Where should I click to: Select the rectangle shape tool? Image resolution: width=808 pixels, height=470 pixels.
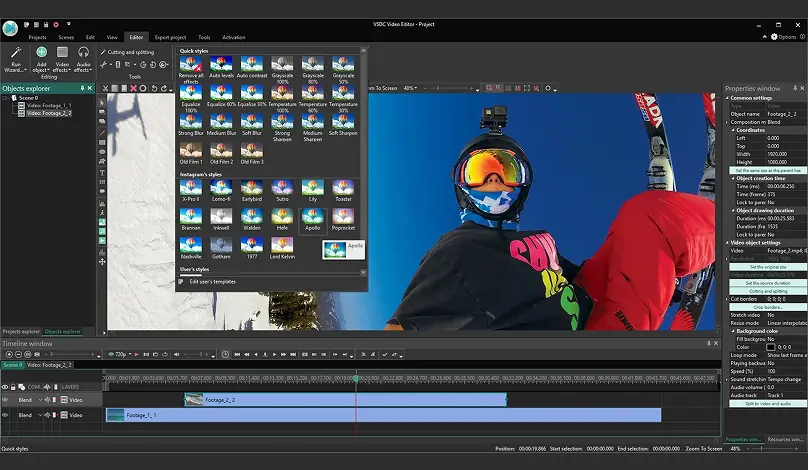coord(102,143)
